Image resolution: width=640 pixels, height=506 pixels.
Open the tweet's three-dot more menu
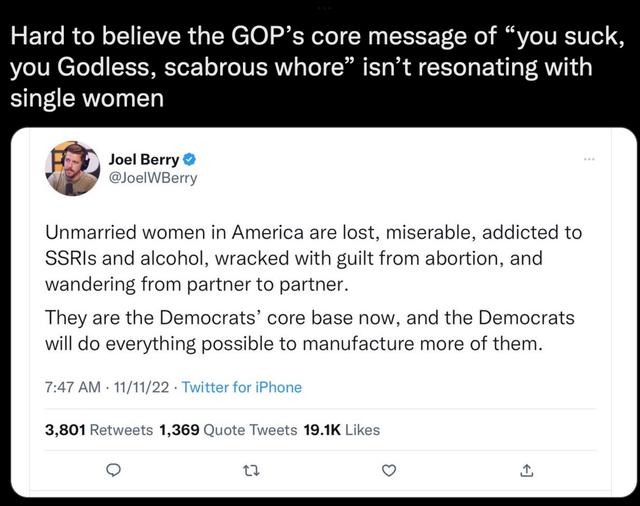coord(589,160)
